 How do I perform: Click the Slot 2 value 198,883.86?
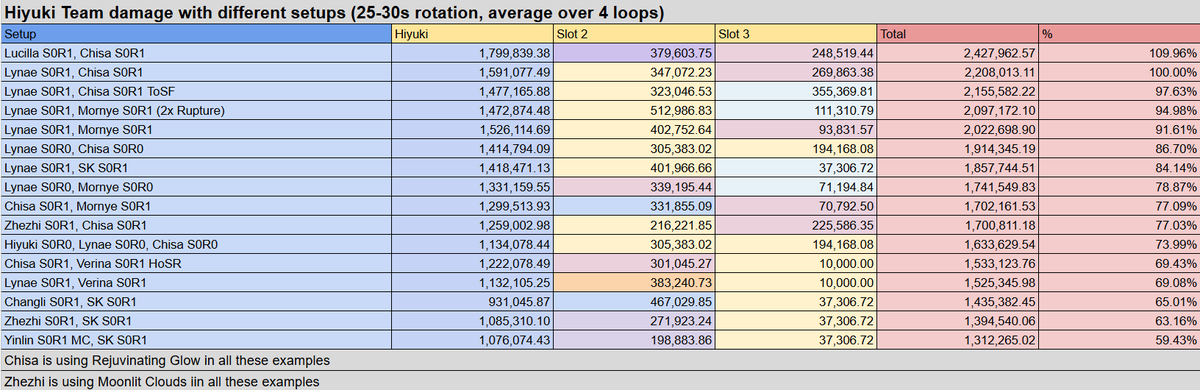(634, 340)
